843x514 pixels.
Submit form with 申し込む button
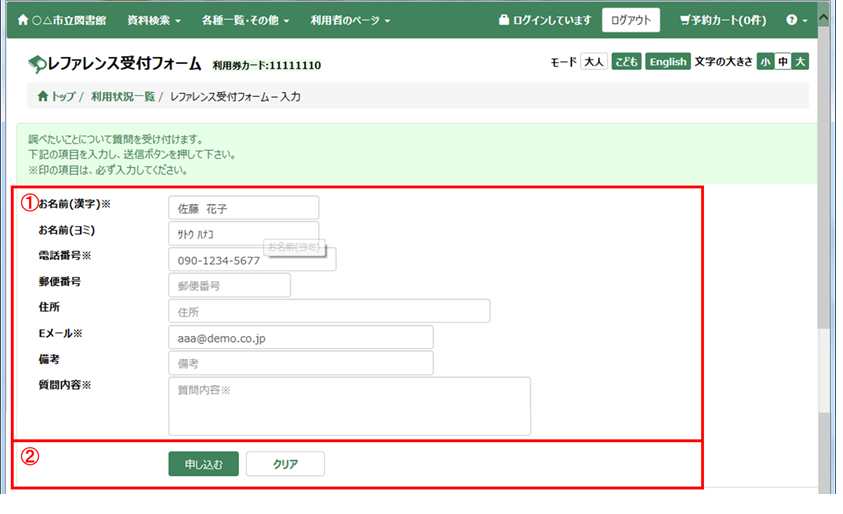(203, 464)
